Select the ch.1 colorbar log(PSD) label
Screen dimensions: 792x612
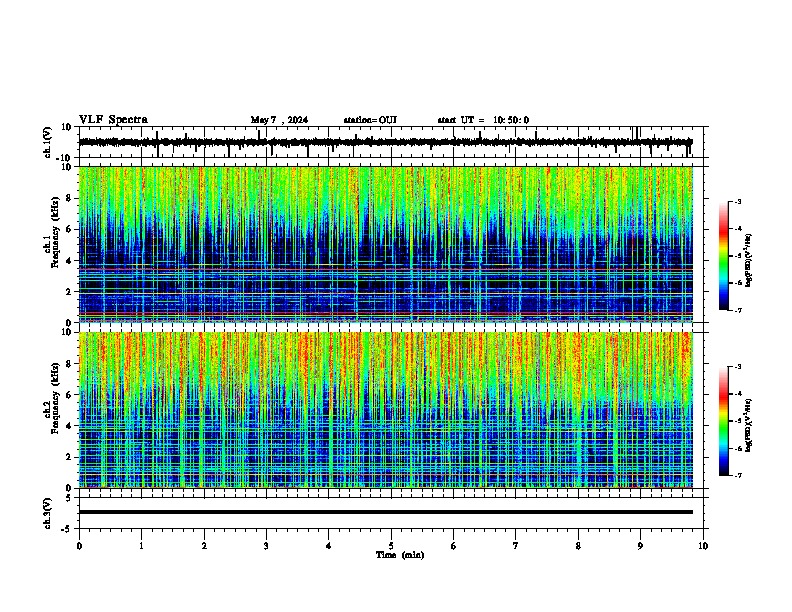click(x=748, y=261)
